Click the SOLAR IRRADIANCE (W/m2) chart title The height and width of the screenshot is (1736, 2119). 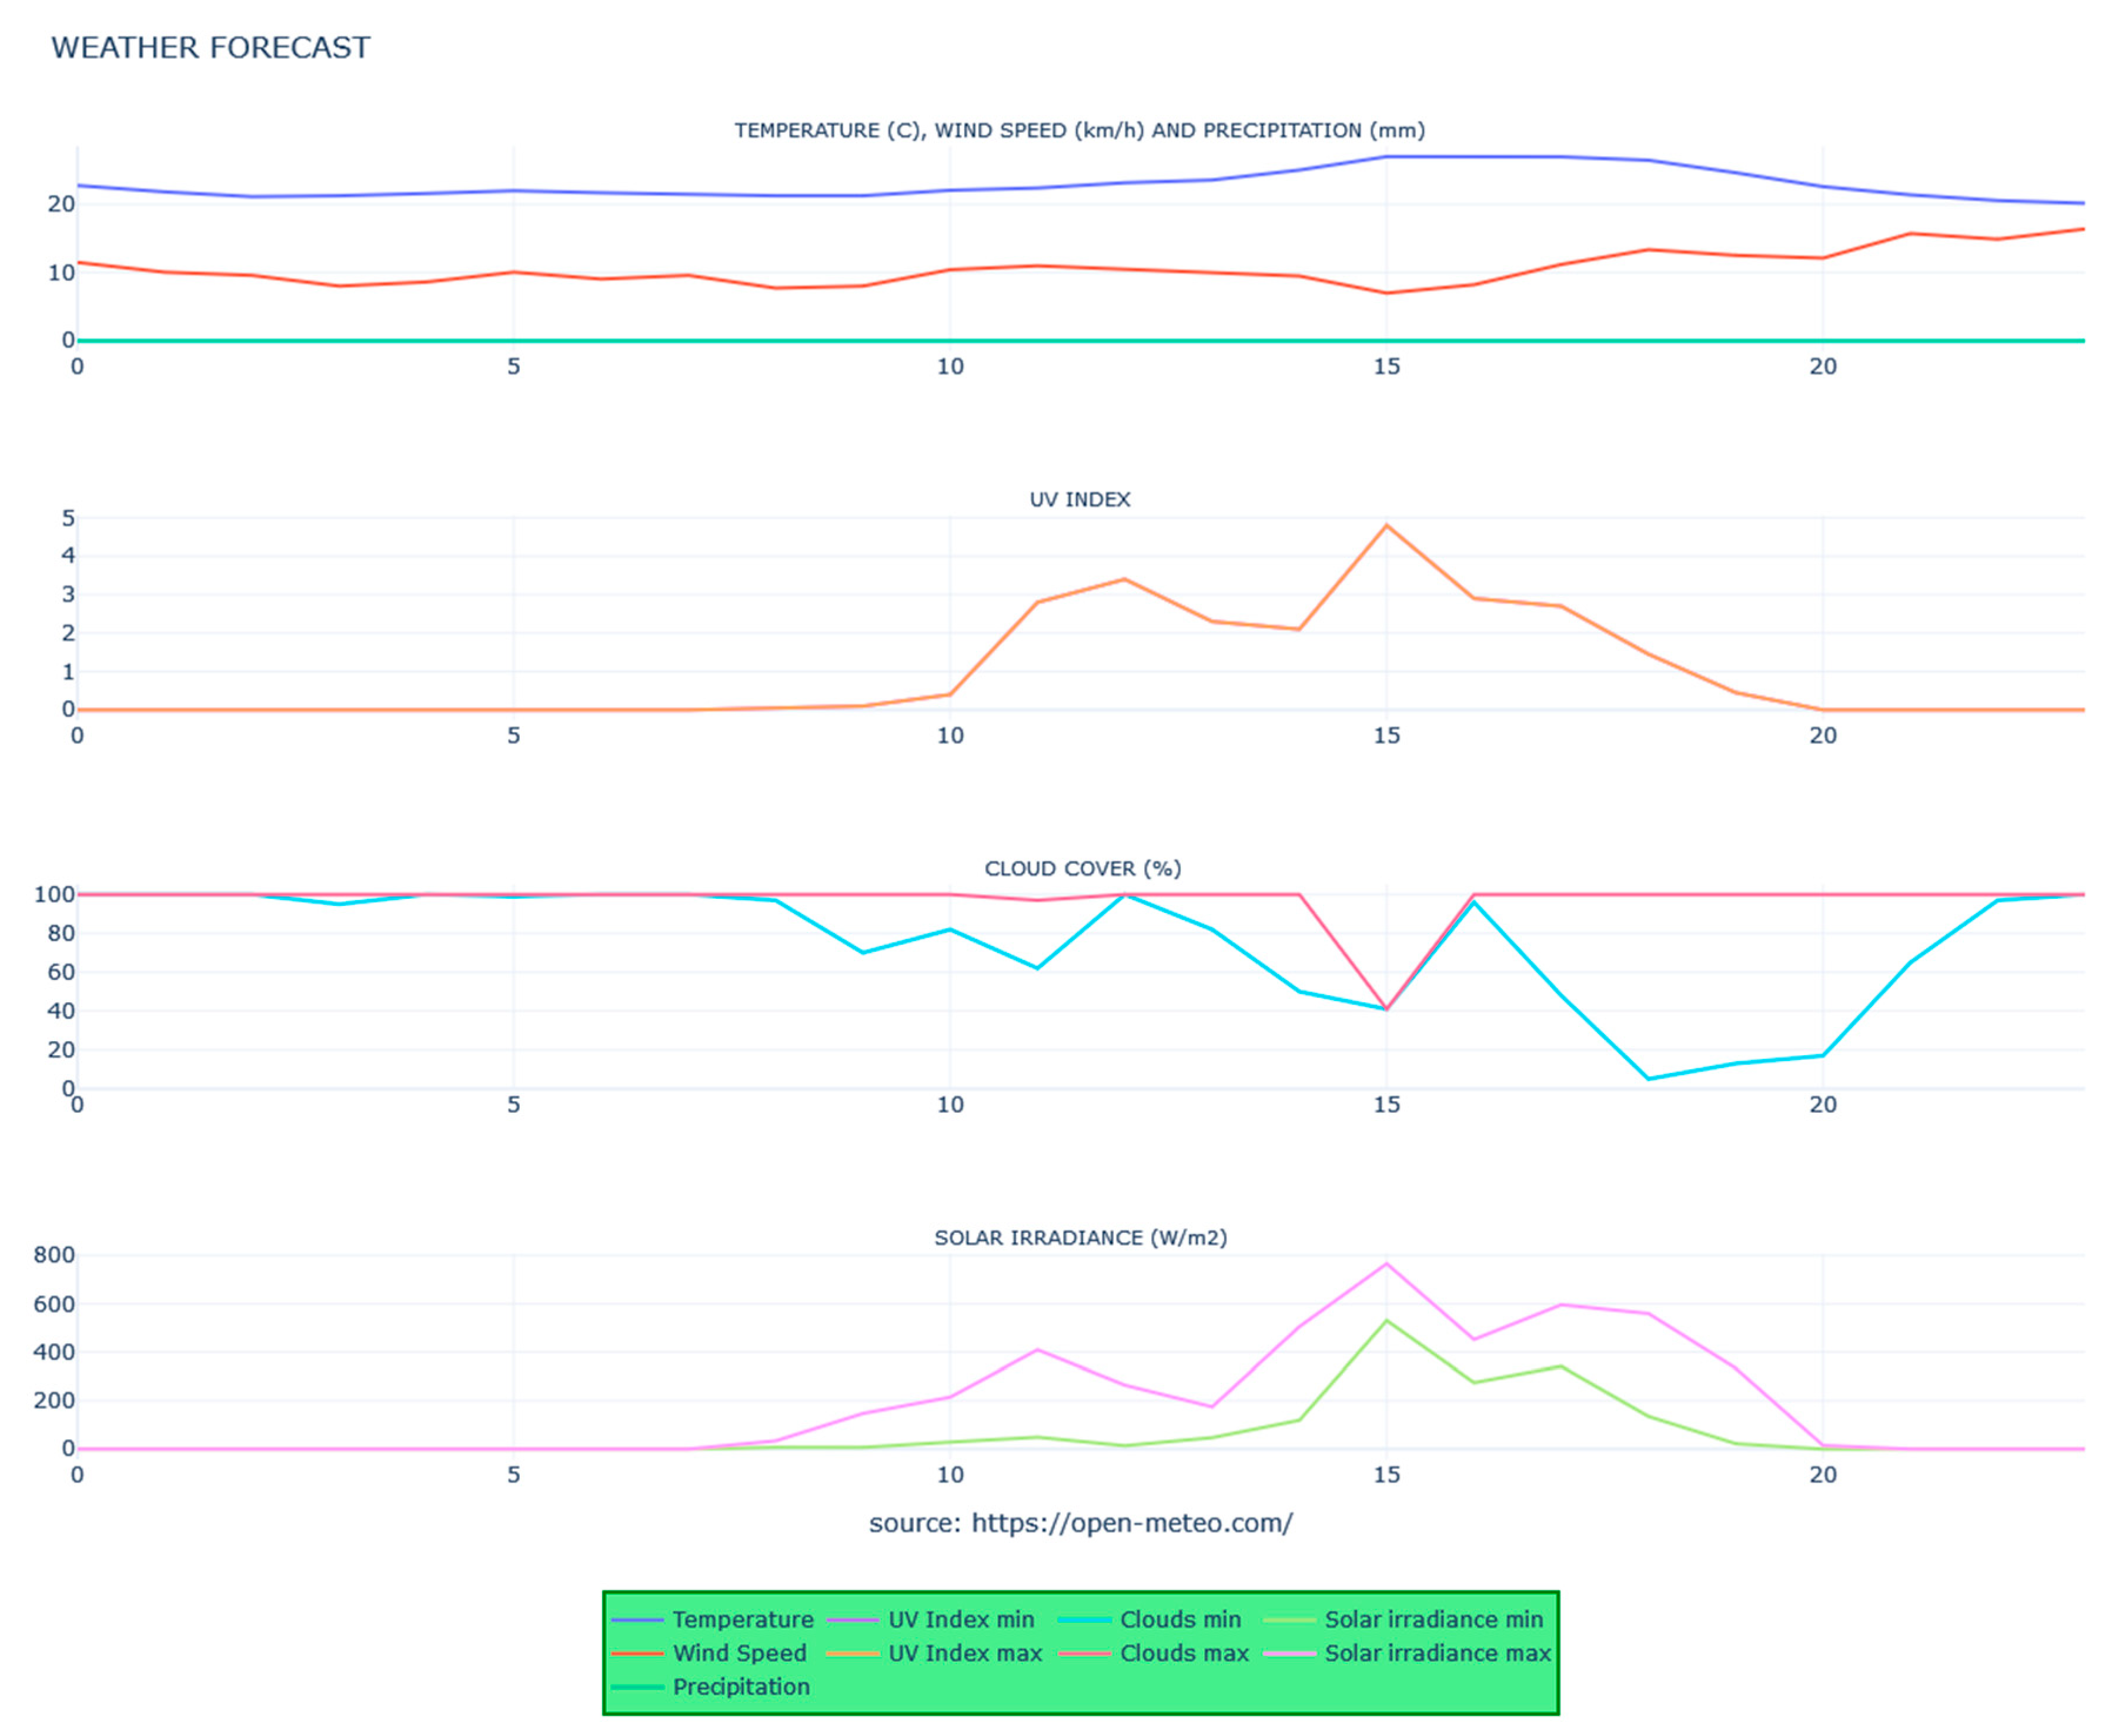pos(1080,1237)
